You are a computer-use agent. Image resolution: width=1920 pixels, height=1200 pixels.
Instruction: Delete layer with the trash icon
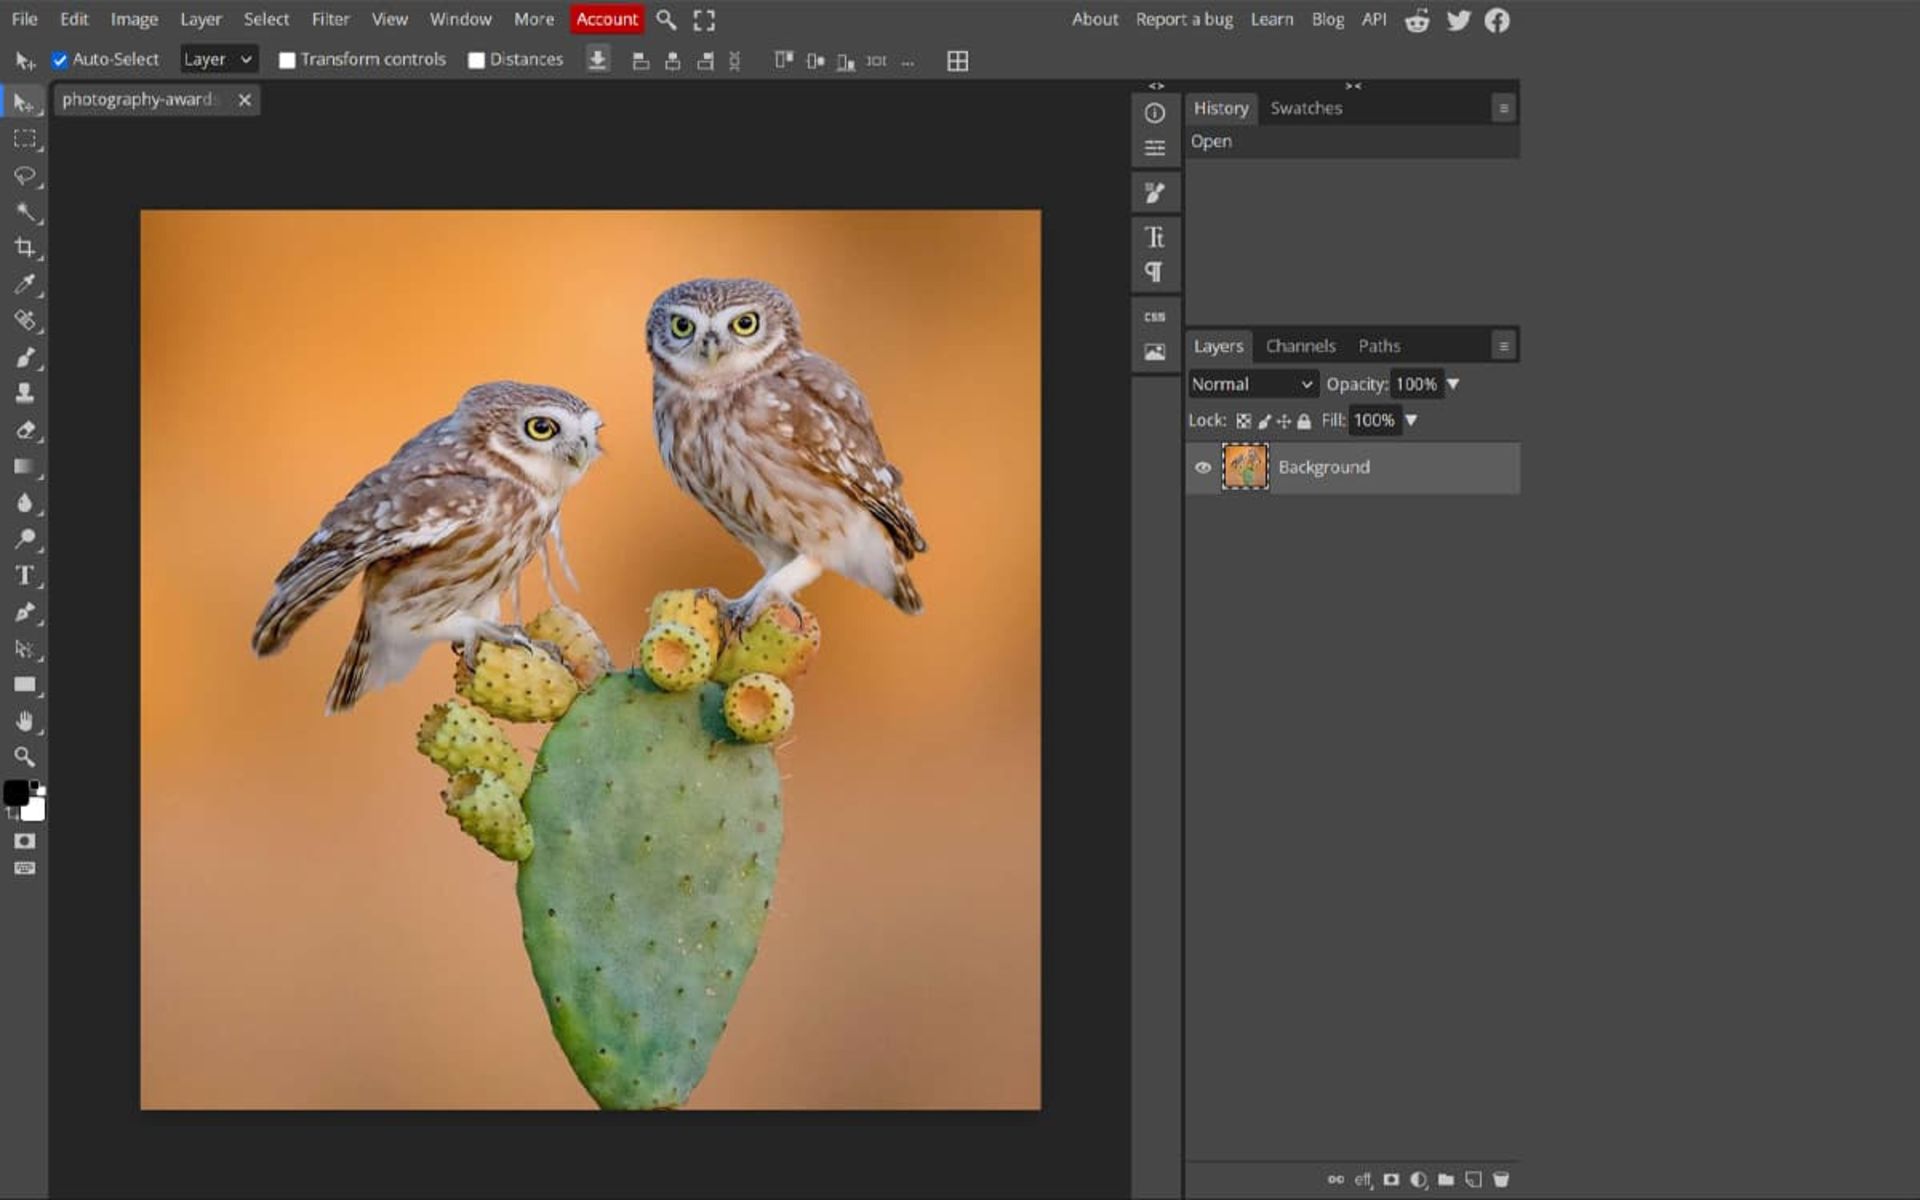point(1500,1179)
